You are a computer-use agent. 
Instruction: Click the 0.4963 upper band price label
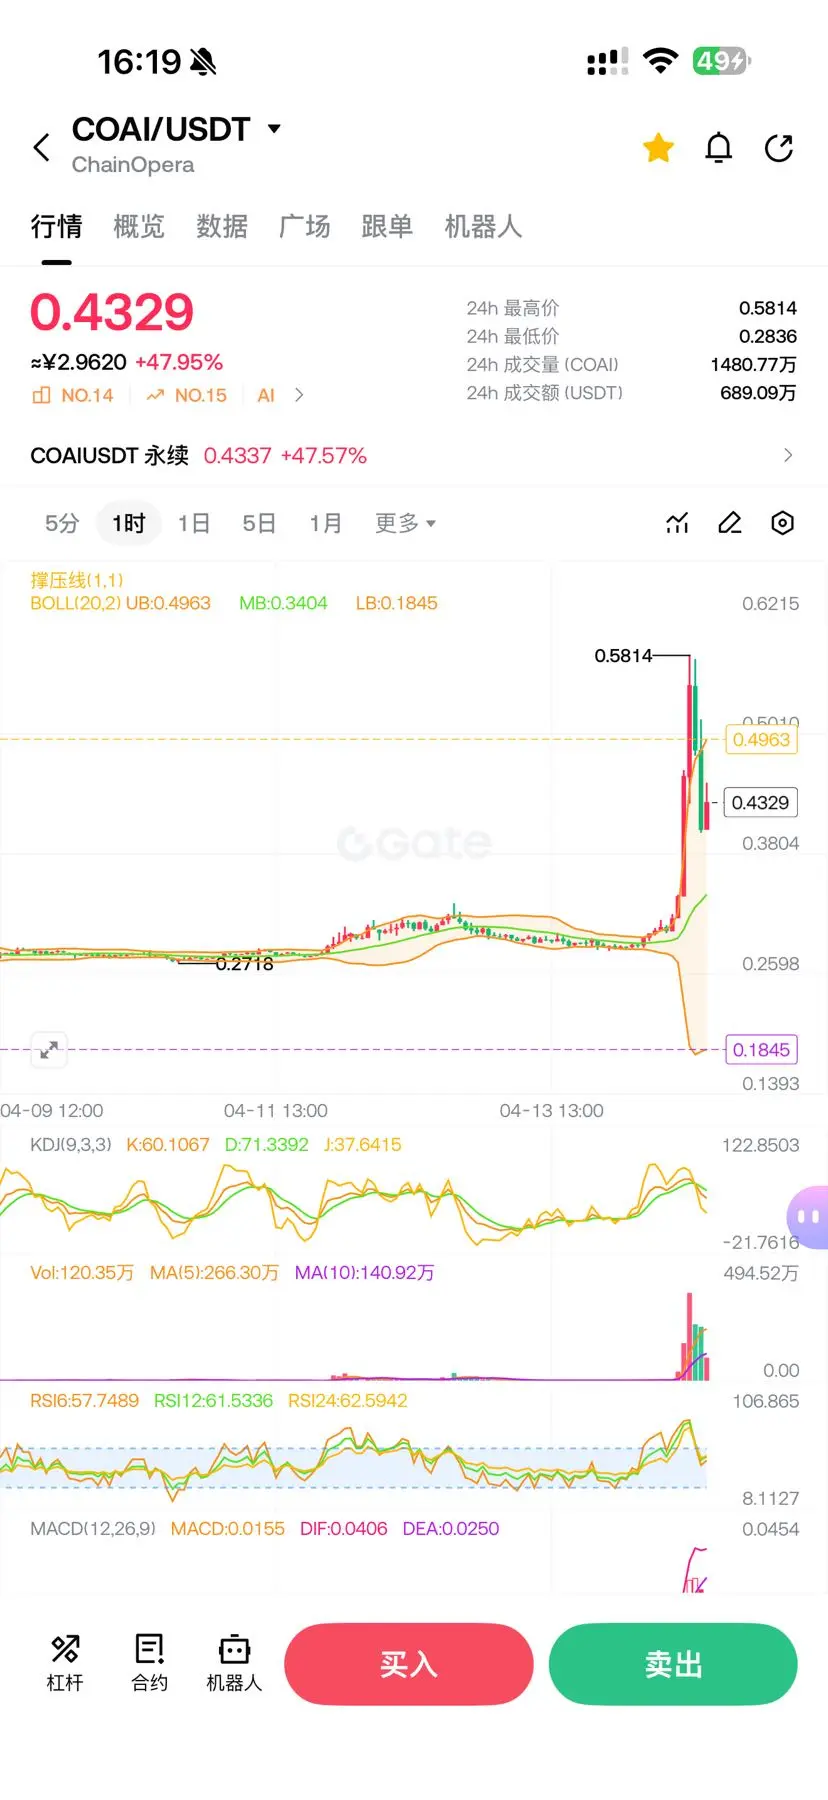point(761,740)
